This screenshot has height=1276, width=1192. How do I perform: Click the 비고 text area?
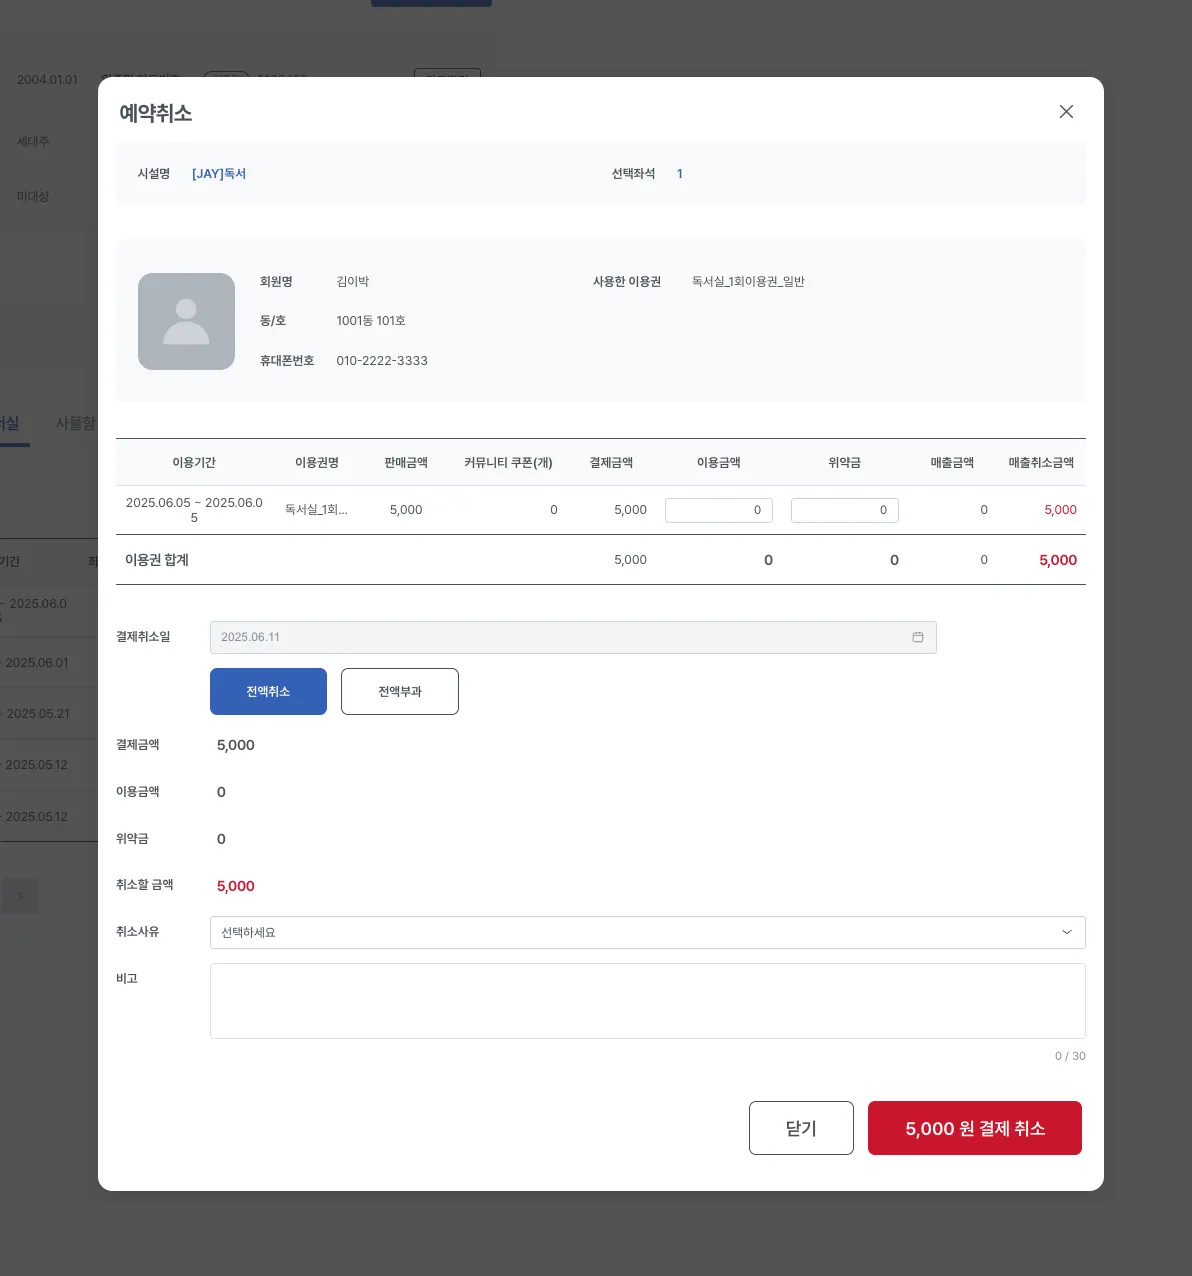647,1001
